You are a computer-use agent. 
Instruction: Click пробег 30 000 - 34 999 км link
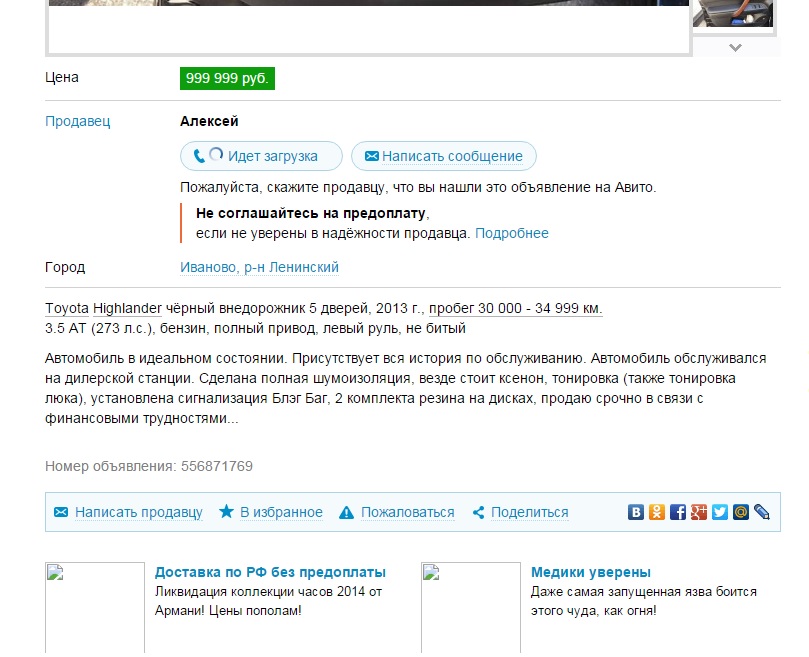click(x=515, y=308)
